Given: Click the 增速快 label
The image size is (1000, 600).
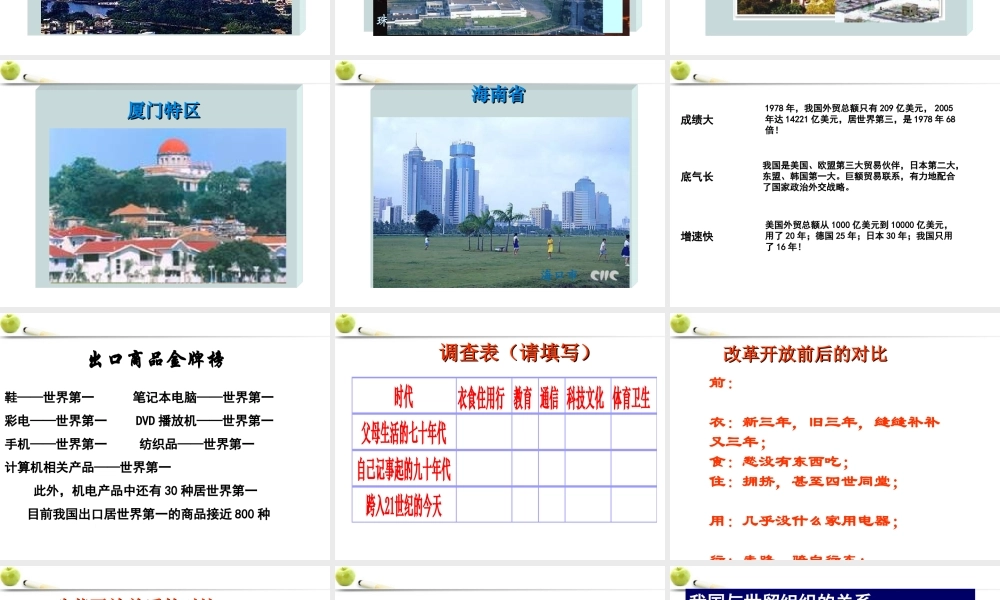Looking at the screenshot, I should 696,237.
